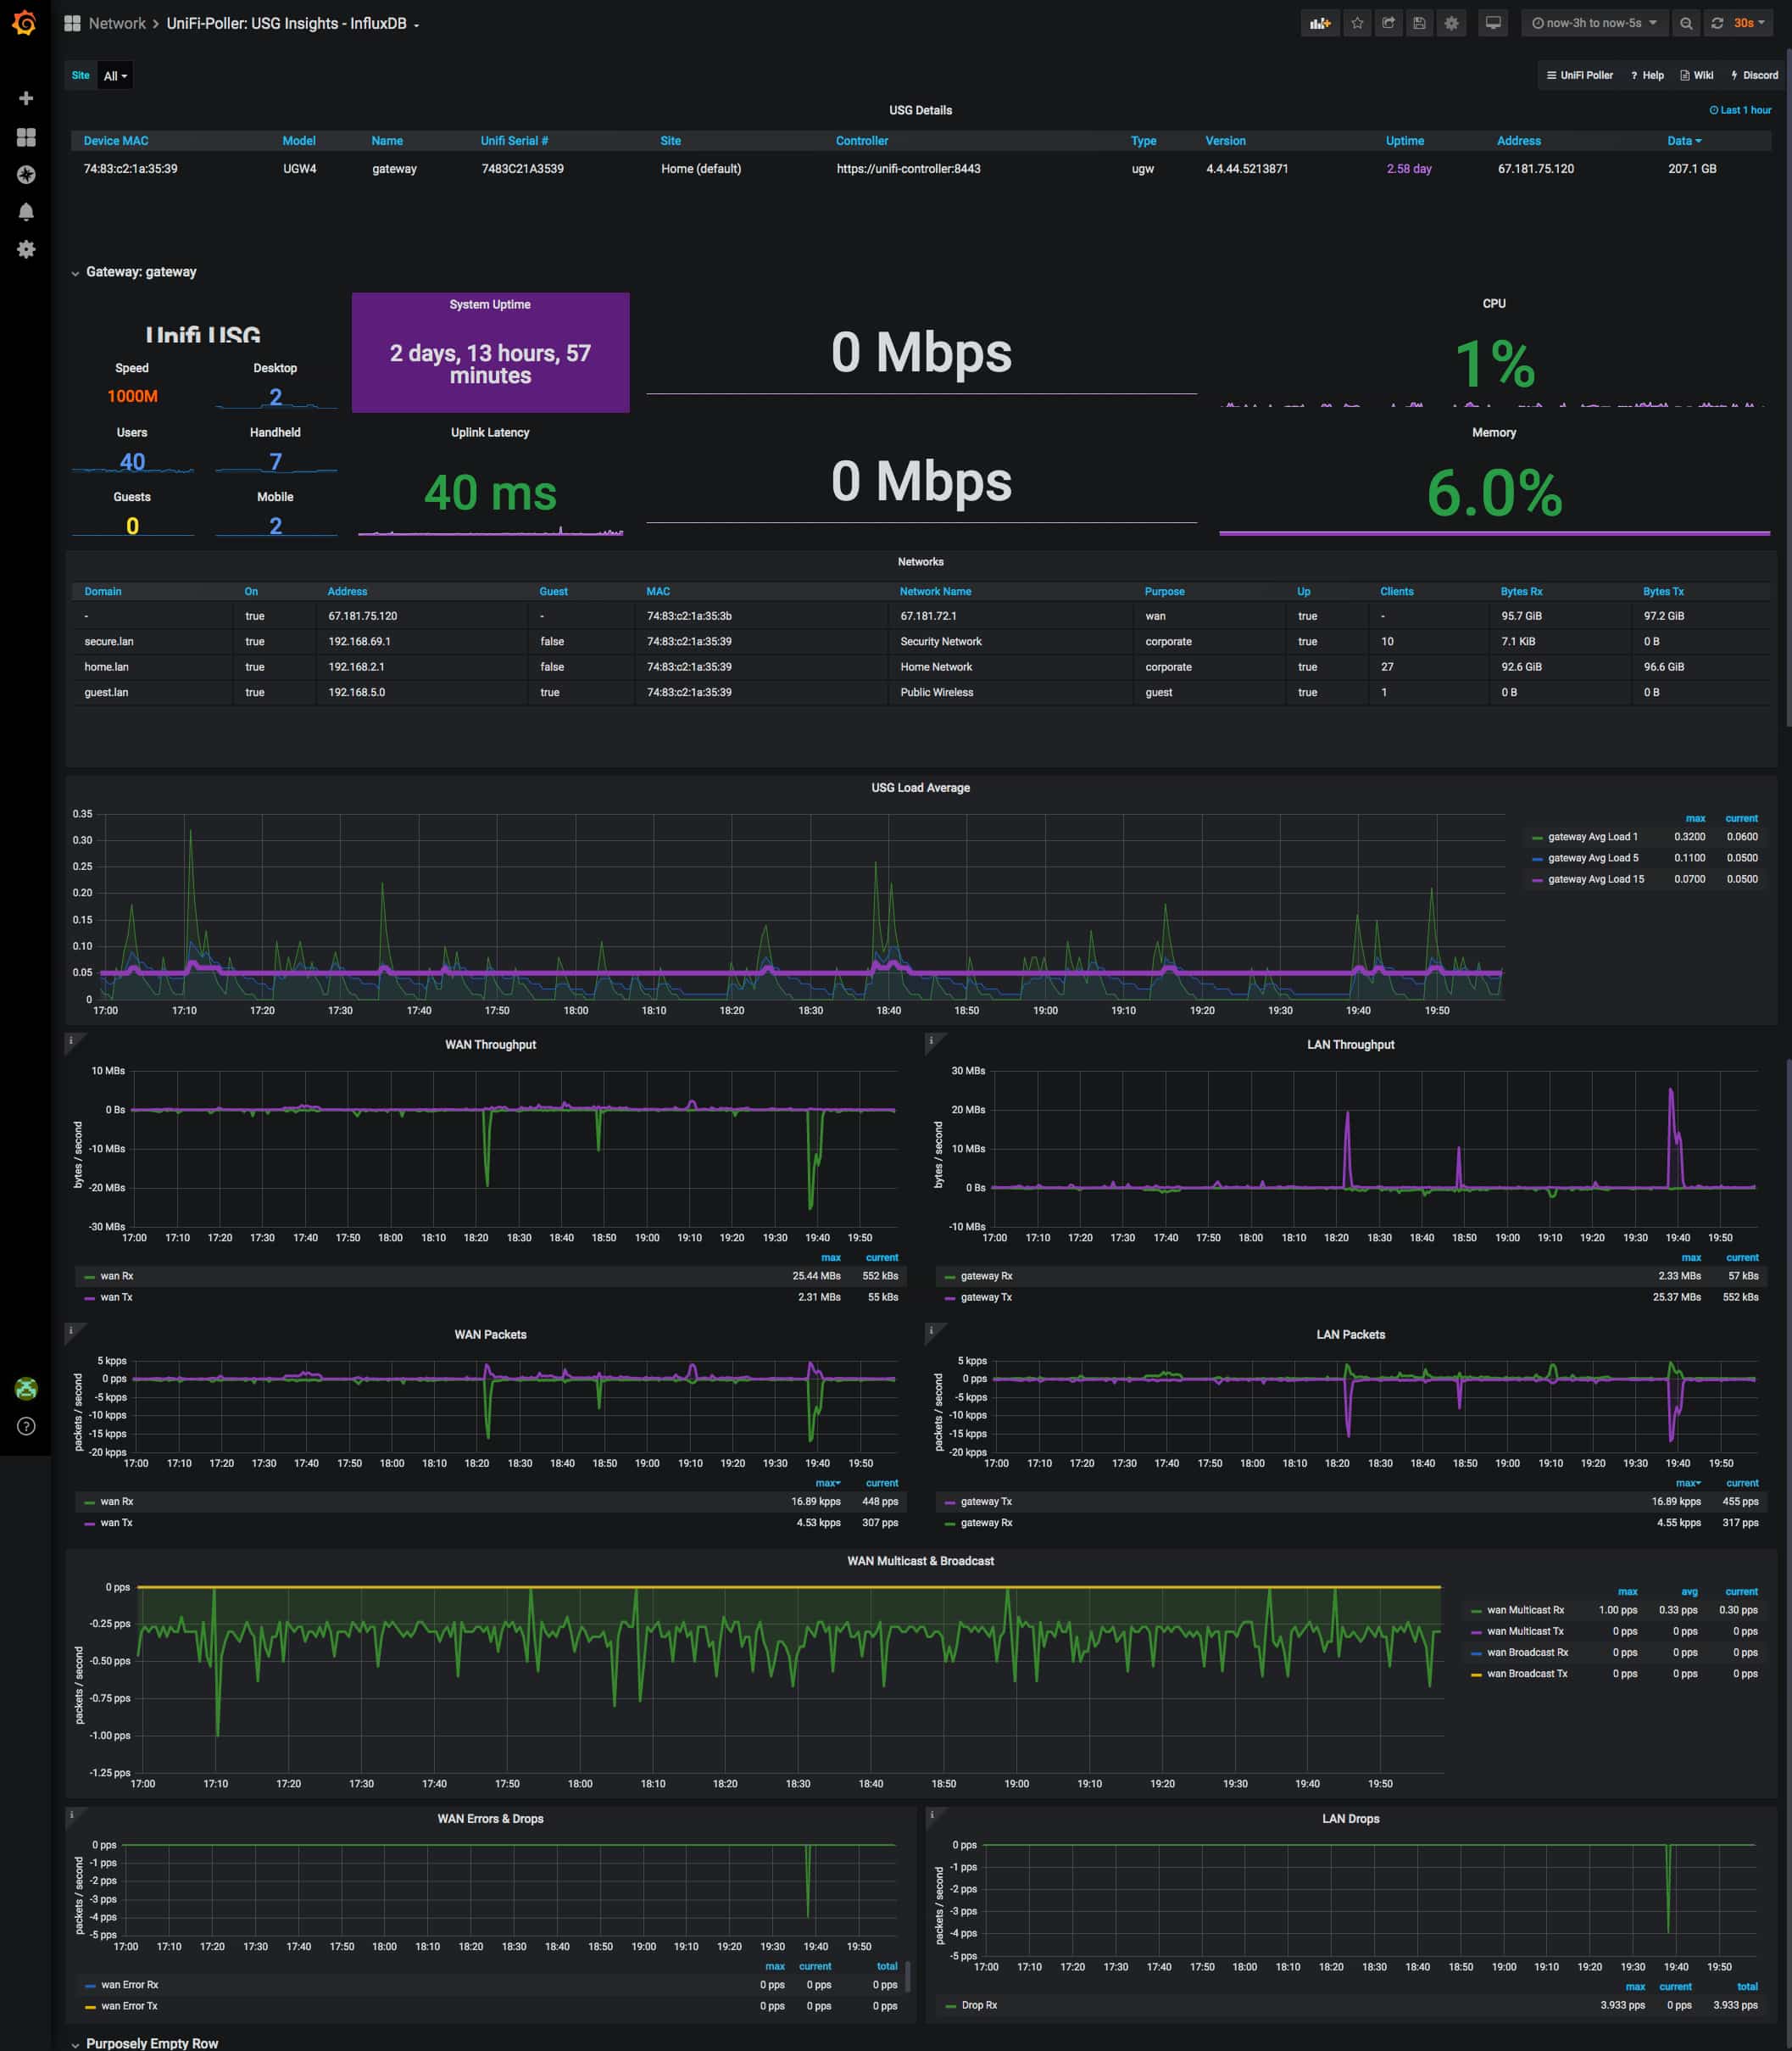Viewport: 1792px width, 2051px height.
Task: Cycle view mode with monitor icon
Action: [x=1493, y=23]
